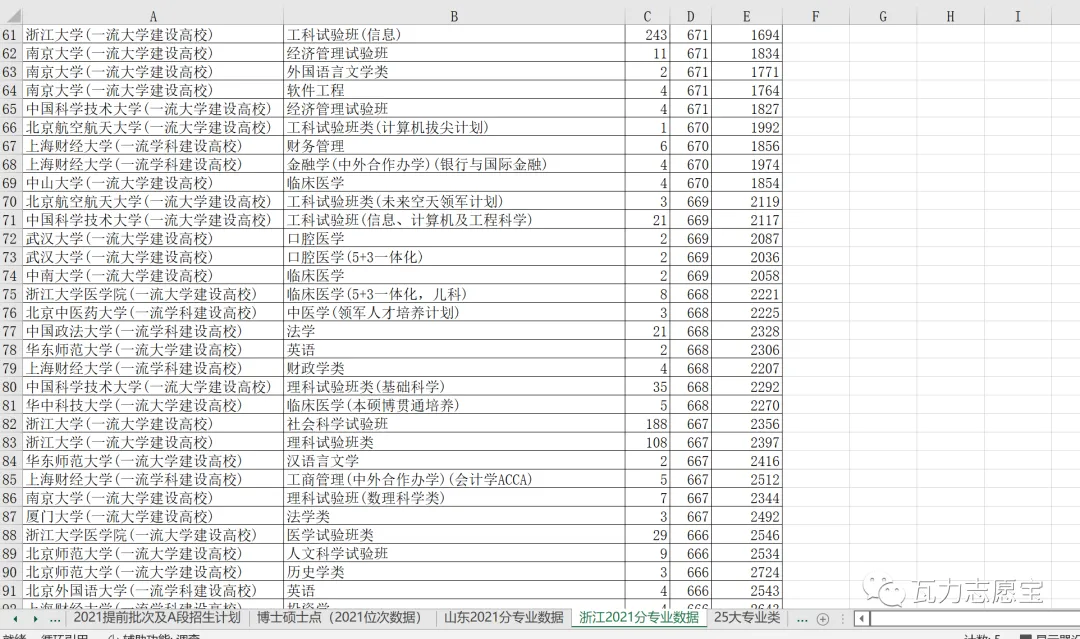Show more sheets via right ellipsis
The height and width of the screenshot is (639, 1080).
click(x=802, y=619)
